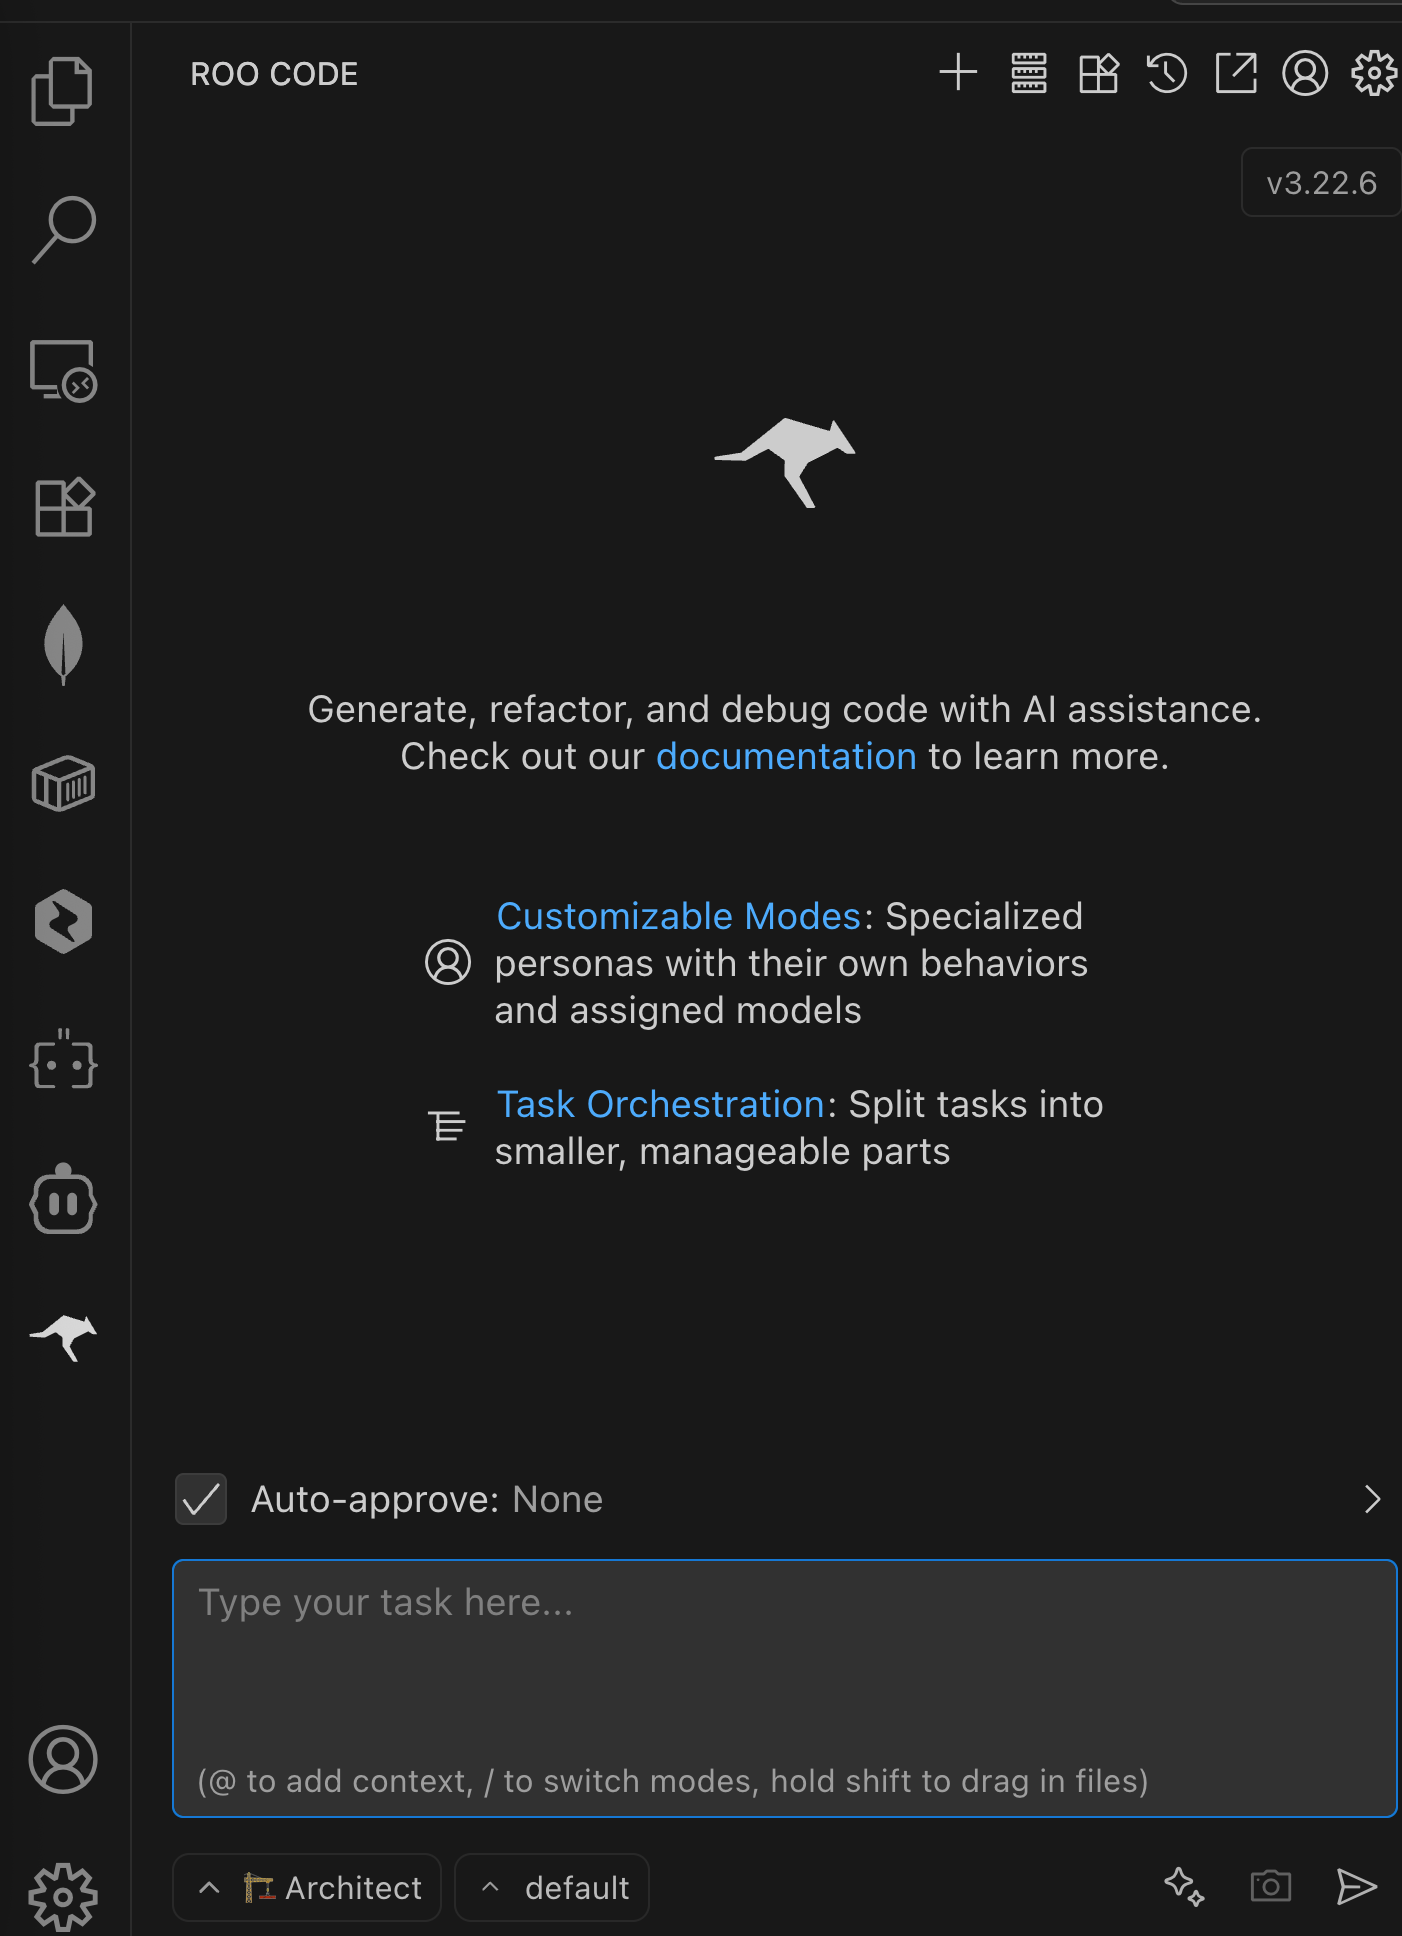Open MCP servers icon in Roo header

(1028, 73)
